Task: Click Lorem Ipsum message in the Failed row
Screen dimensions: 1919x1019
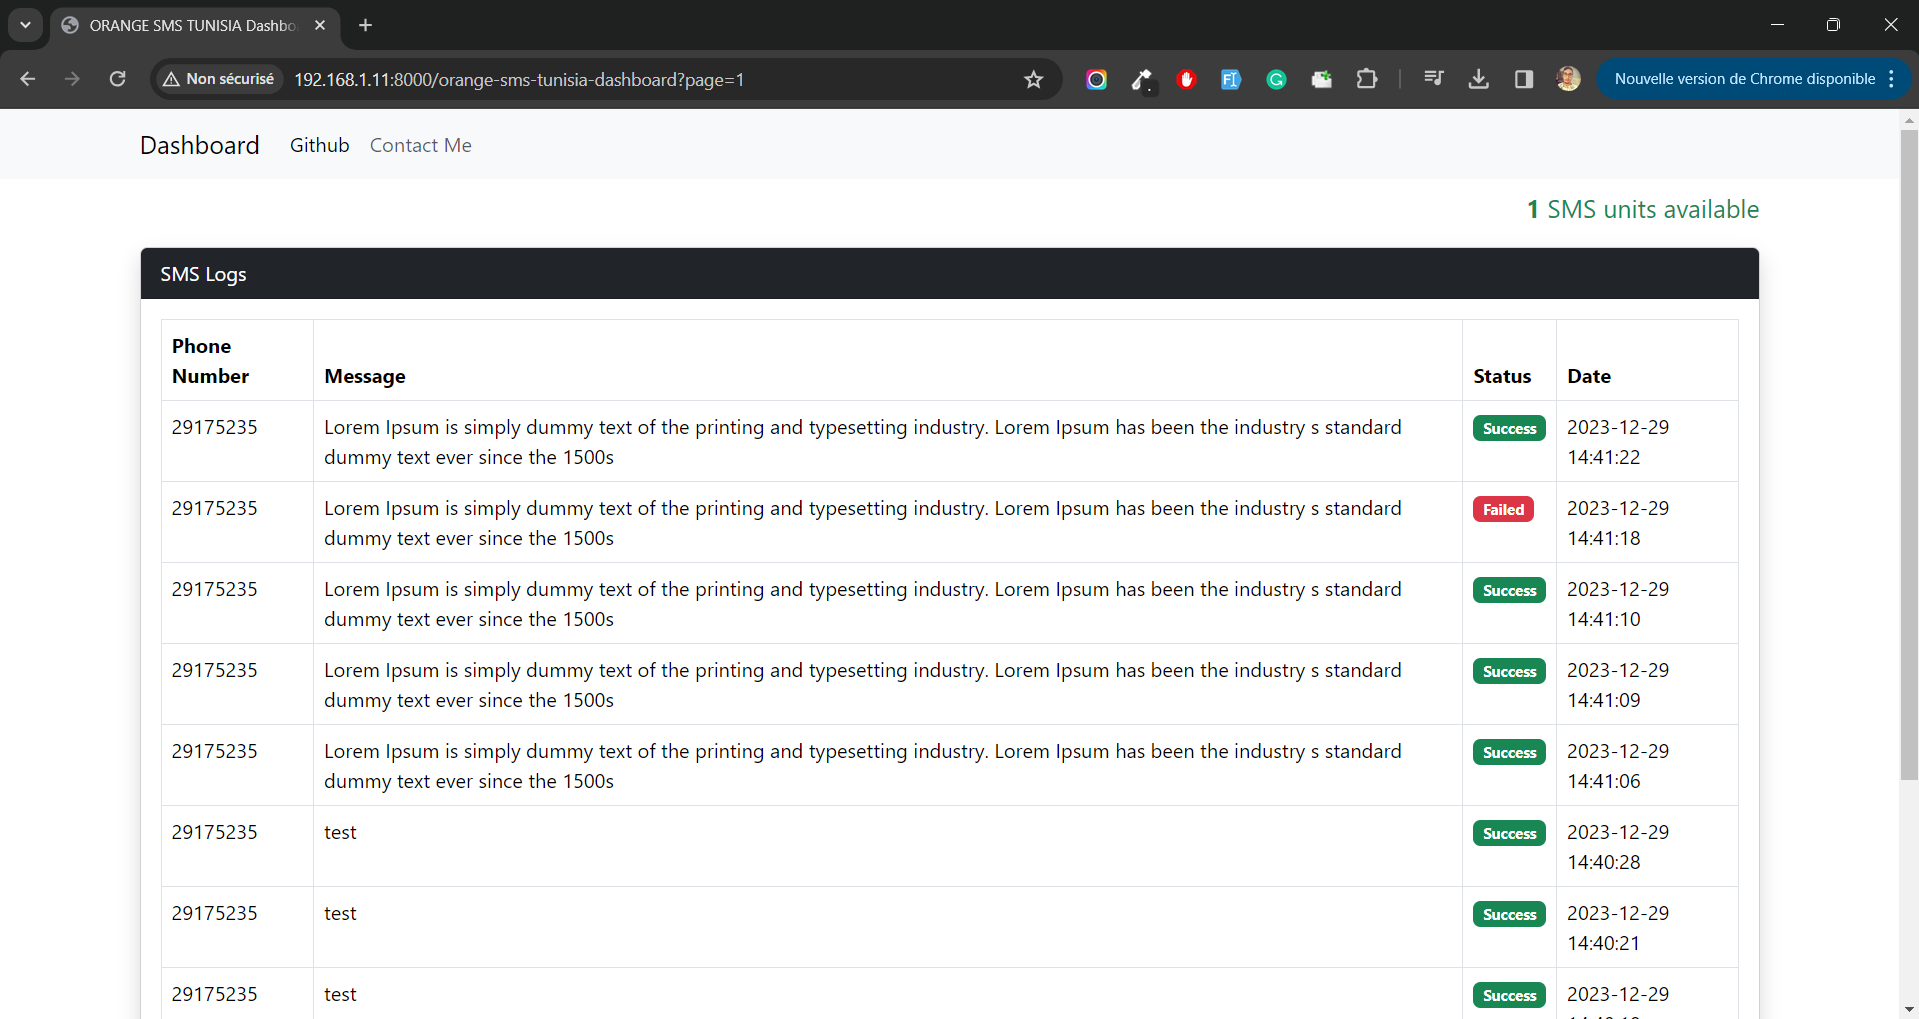Action: pos(863,523)
